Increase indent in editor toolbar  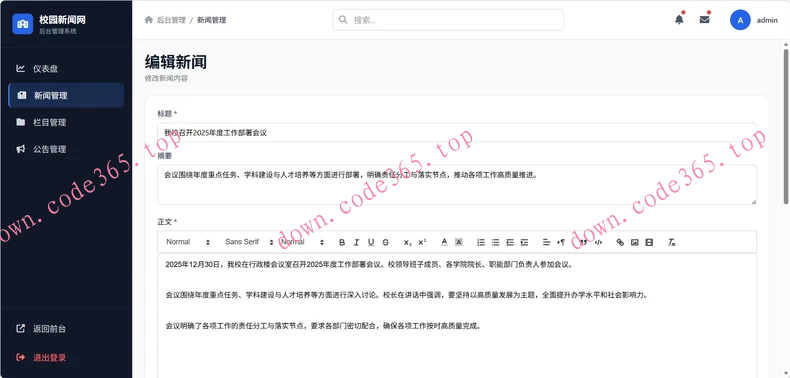tap(524, 242)
